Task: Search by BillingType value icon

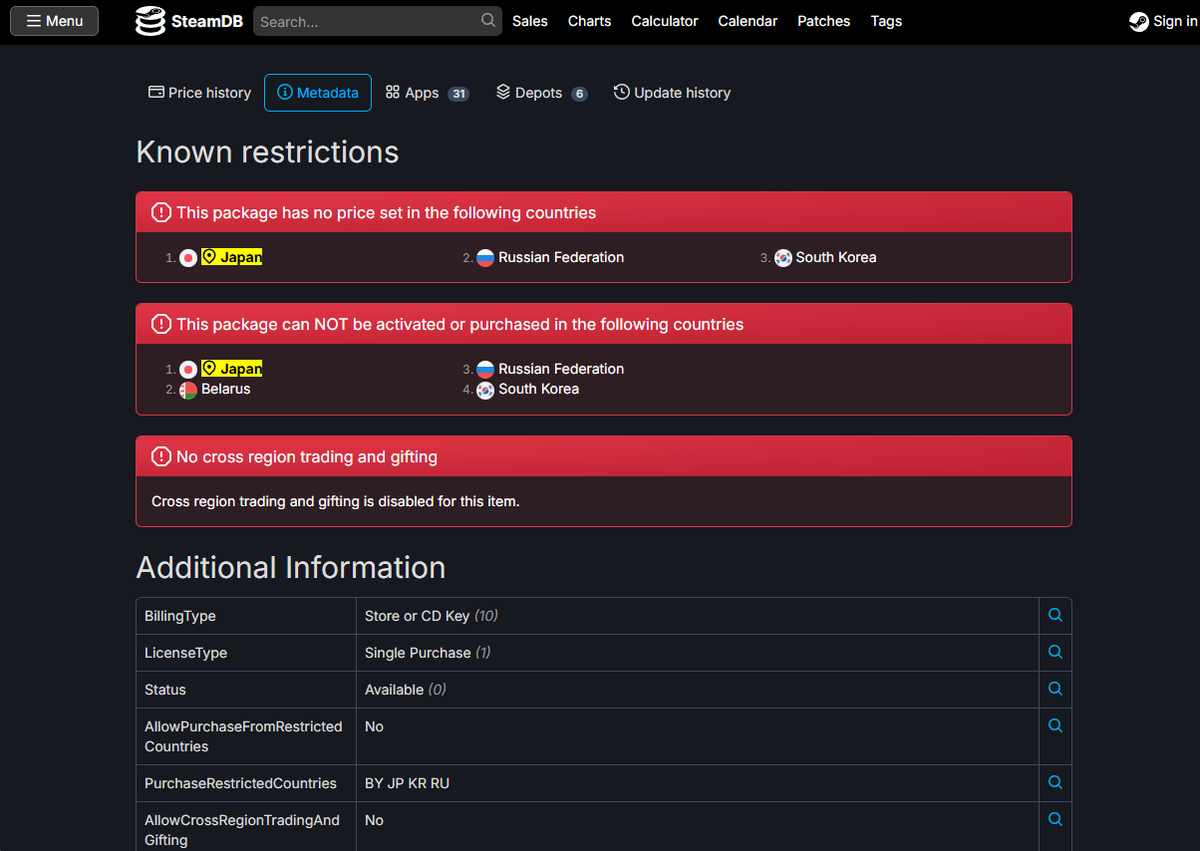Action: pyautogui.click(x=1055, y=615)
